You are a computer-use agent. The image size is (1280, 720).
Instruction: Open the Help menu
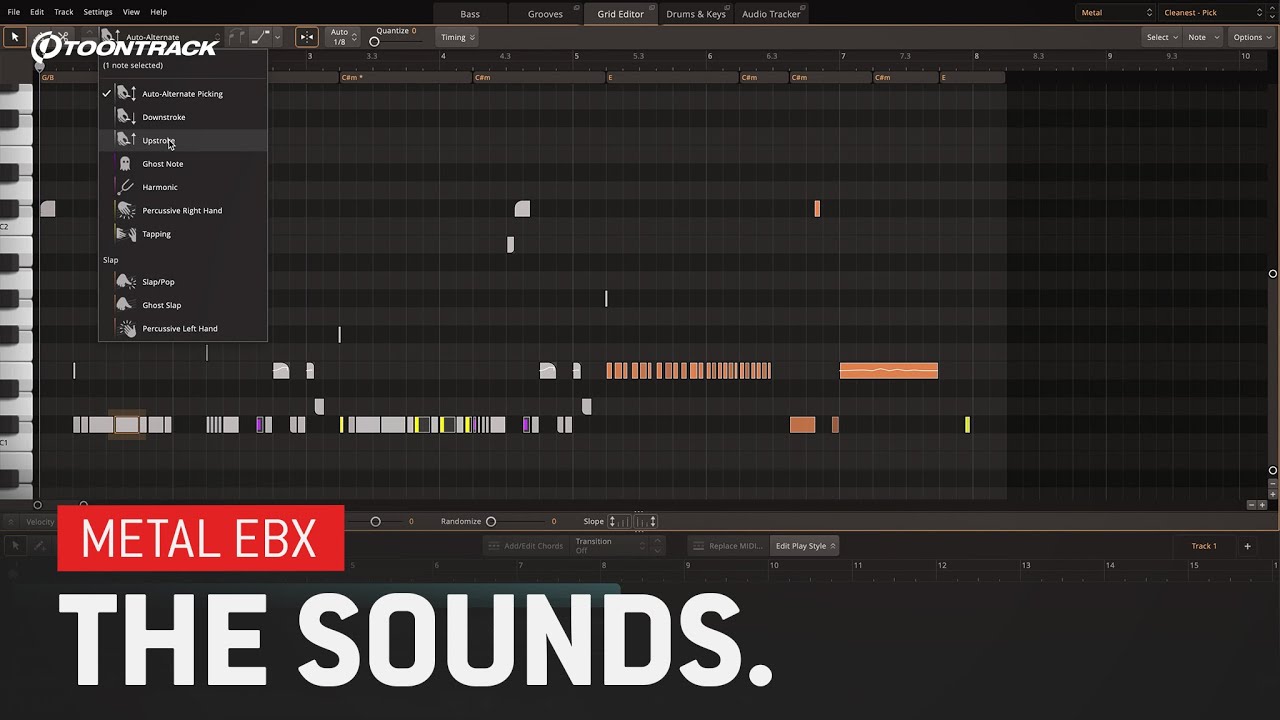pos(158,12)
